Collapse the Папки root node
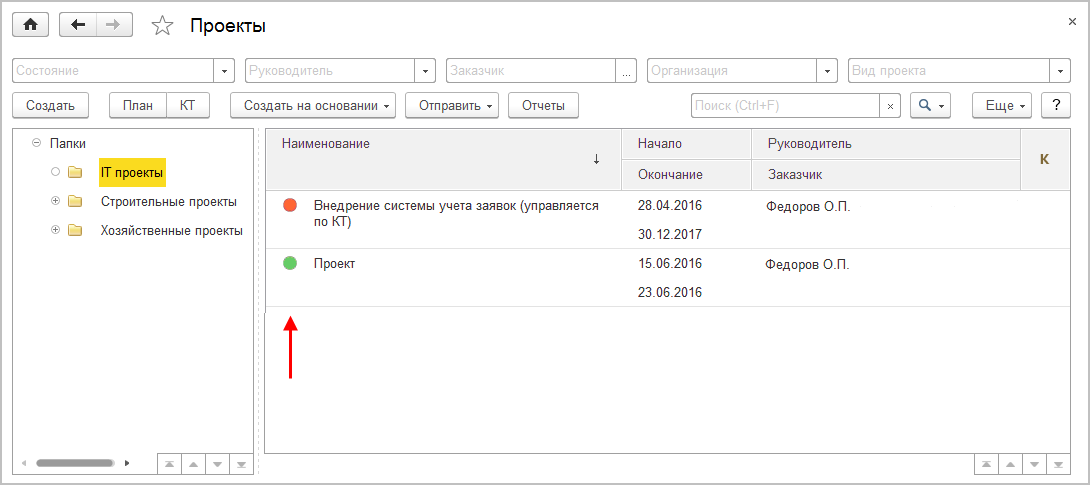The image size is (1090, 485). tap(37, 143)
